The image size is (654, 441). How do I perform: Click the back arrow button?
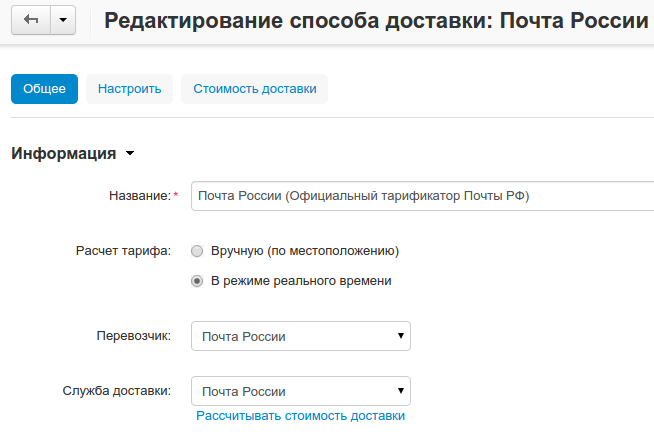pyautogui.click(x=30, y=21)
